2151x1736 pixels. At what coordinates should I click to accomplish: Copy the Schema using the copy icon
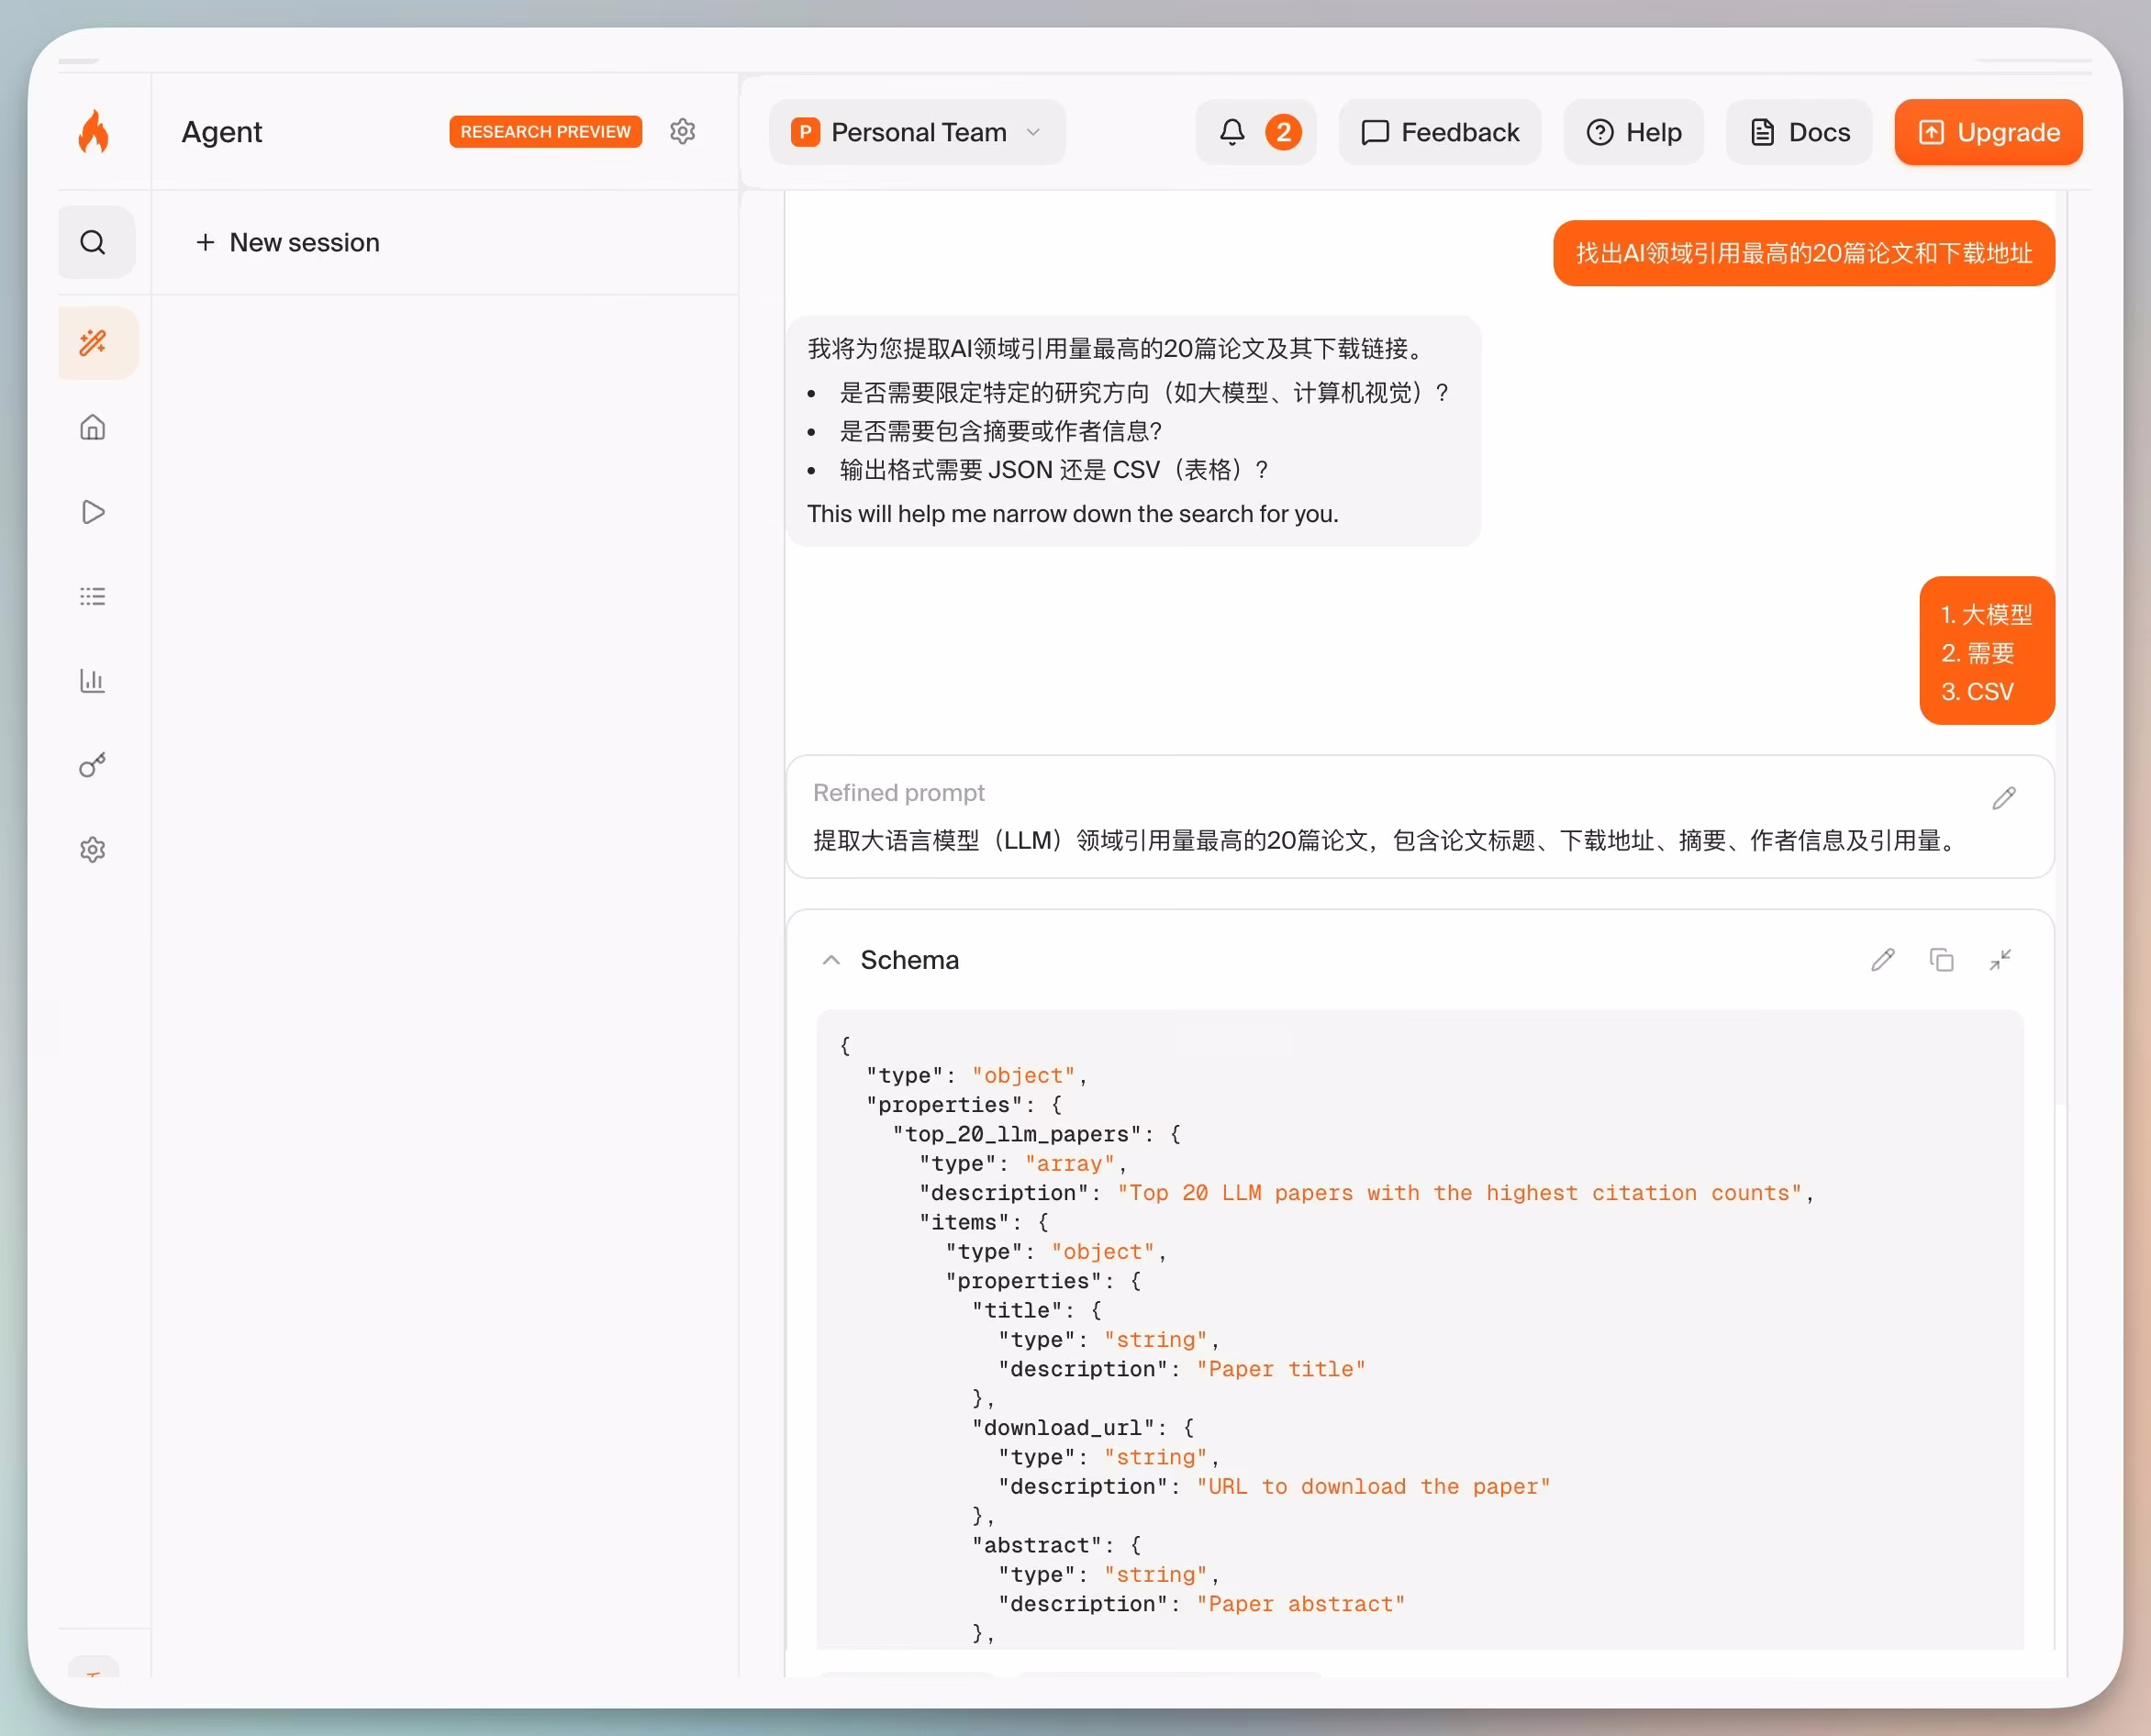(1941, 959)
